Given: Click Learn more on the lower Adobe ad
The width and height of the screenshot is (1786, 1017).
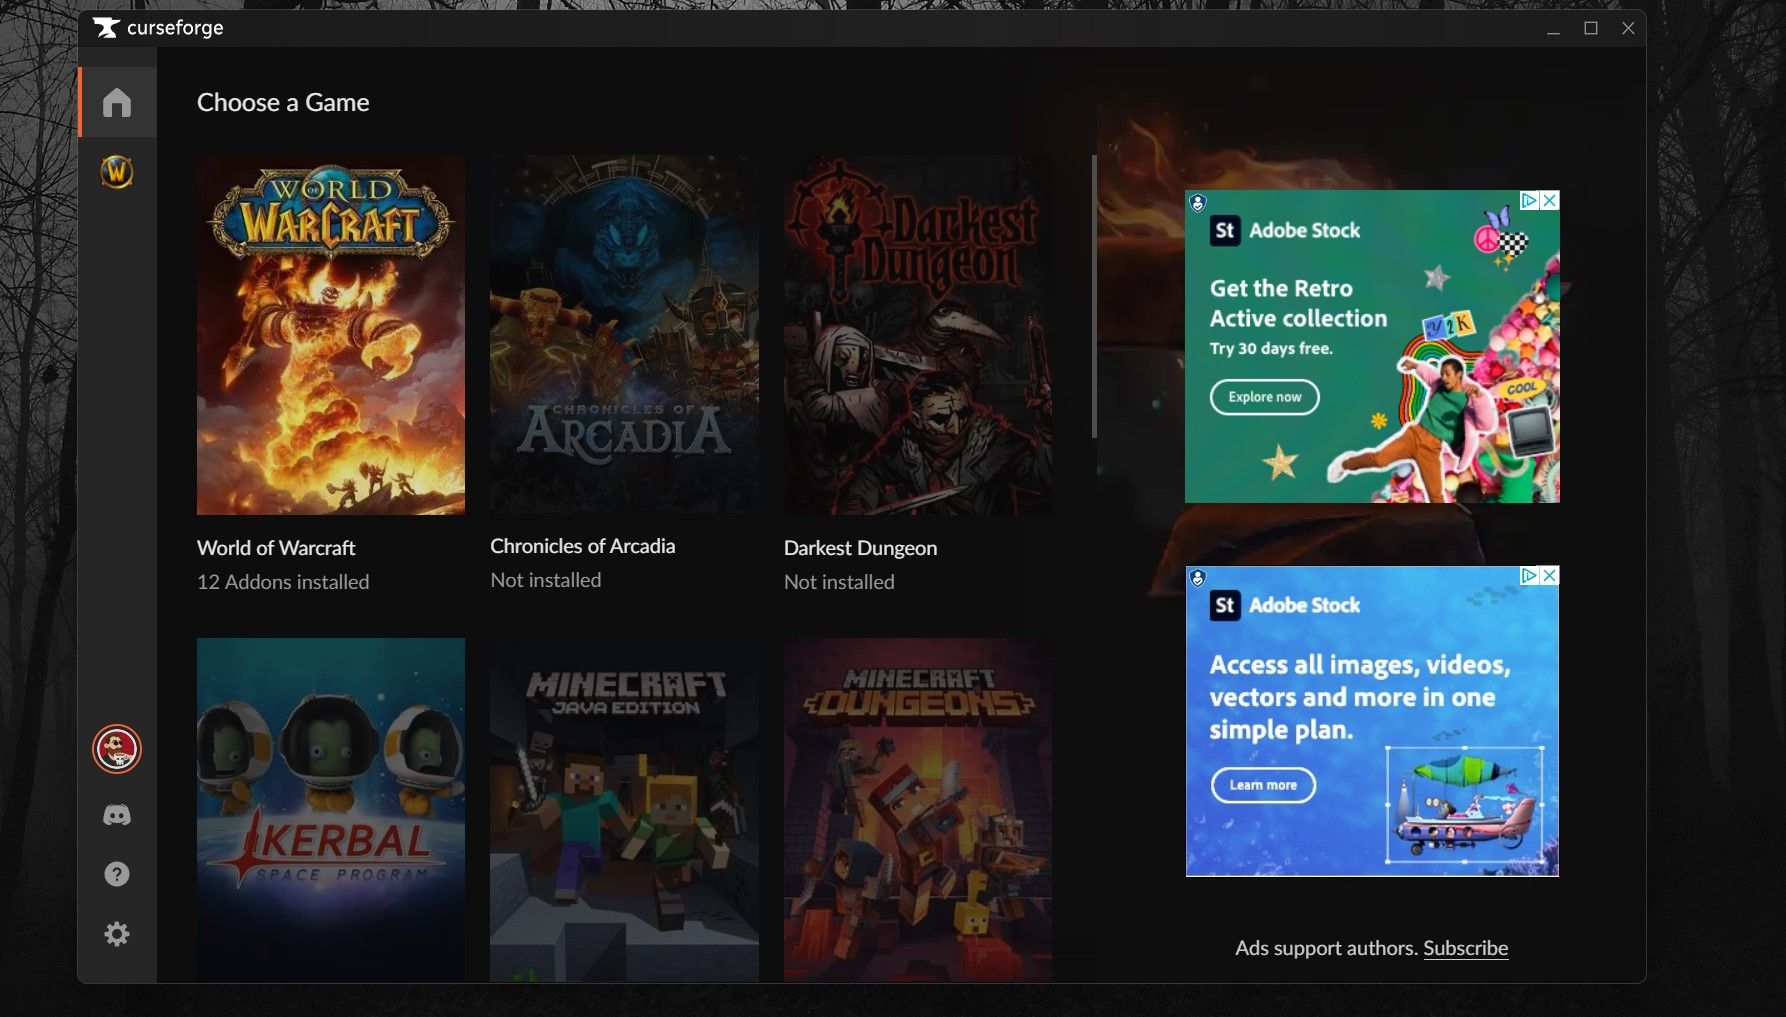Looking at the screenshot, I should click(1263, 785).
